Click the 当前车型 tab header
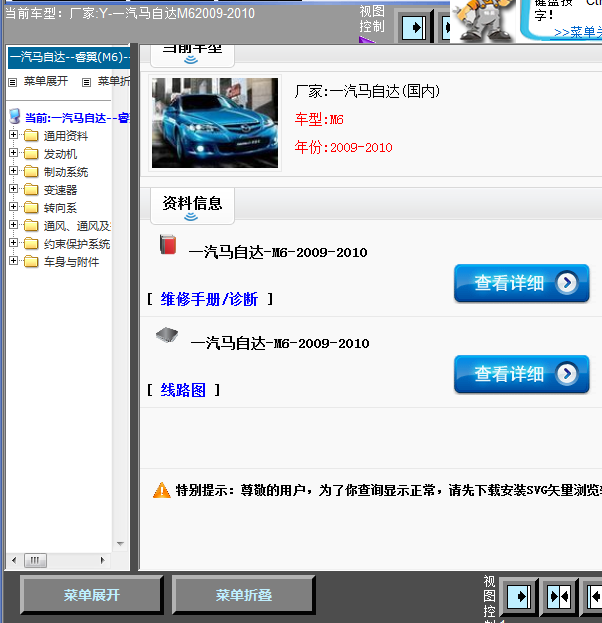This screenshot has width=602, height=623. (x=192, y=55)
